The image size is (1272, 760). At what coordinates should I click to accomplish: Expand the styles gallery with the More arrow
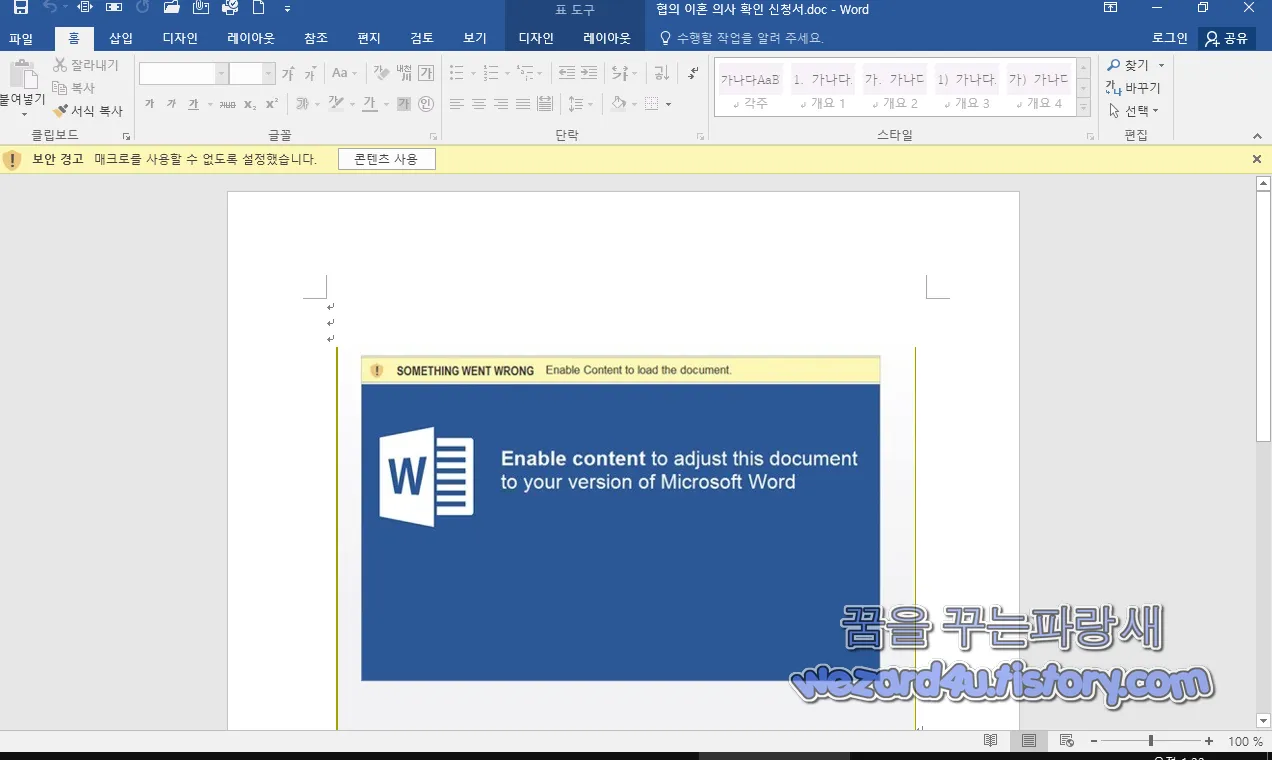click(1083, 107)
